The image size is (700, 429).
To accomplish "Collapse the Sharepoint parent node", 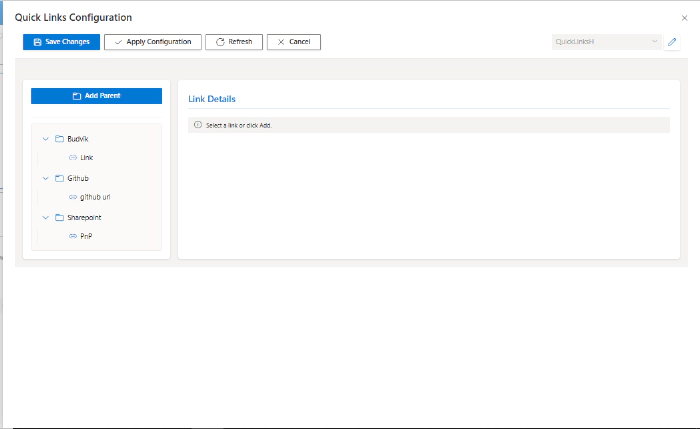I will (45, 217).
